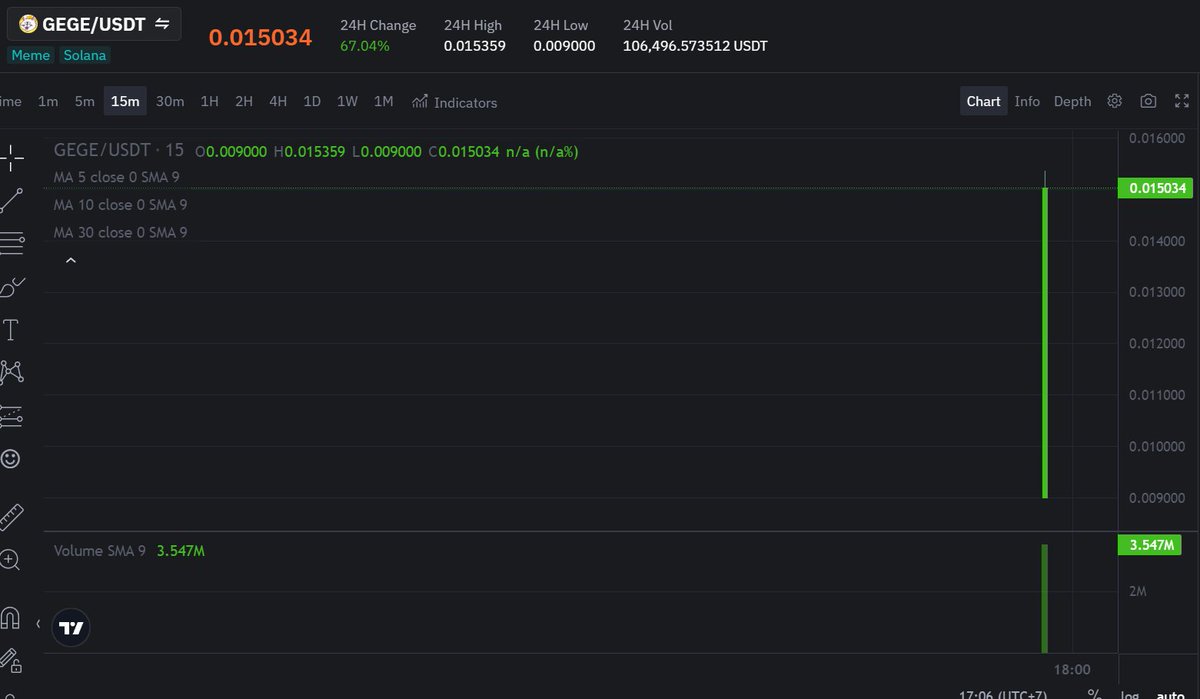The height and width of the screenshot is (699, 1200).
Task: Select the 30m timeframe
Action: click(170, 101)
